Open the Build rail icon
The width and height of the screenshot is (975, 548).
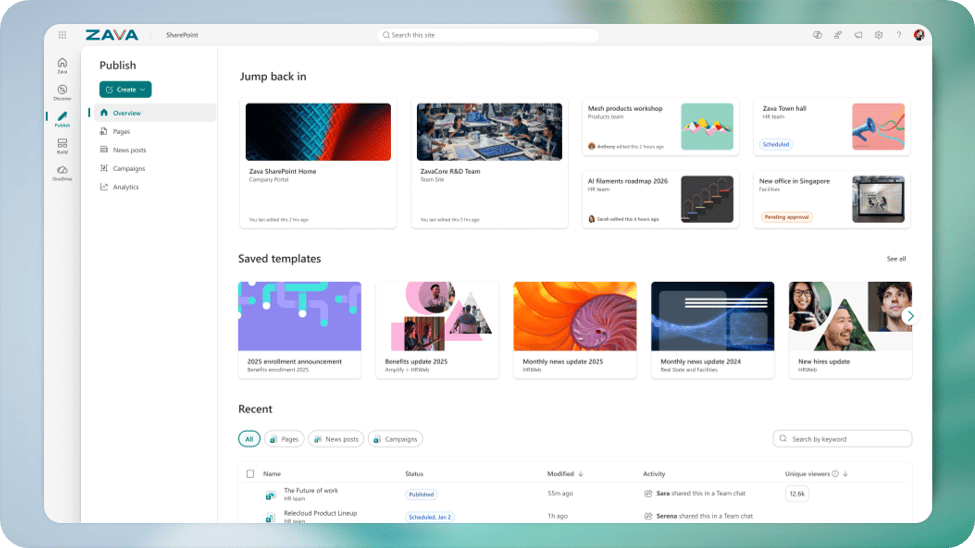pyautogui.click(x=62, y=146)
